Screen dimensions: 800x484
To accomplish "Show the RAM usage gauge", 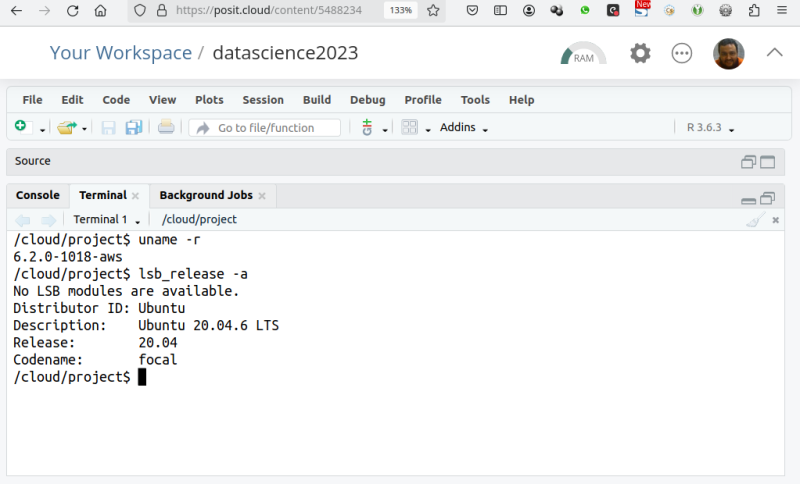I will point(583,54).
